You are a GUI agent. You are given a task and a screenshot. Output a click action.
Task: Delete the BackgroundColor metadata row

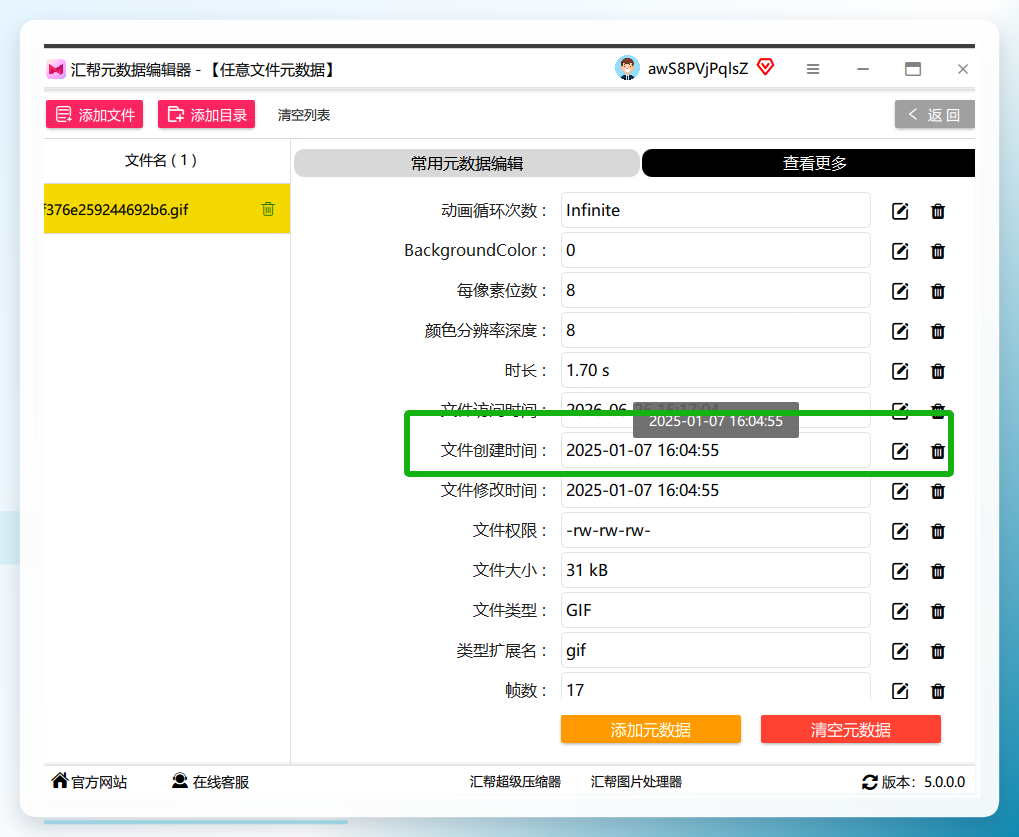(938, 251)
